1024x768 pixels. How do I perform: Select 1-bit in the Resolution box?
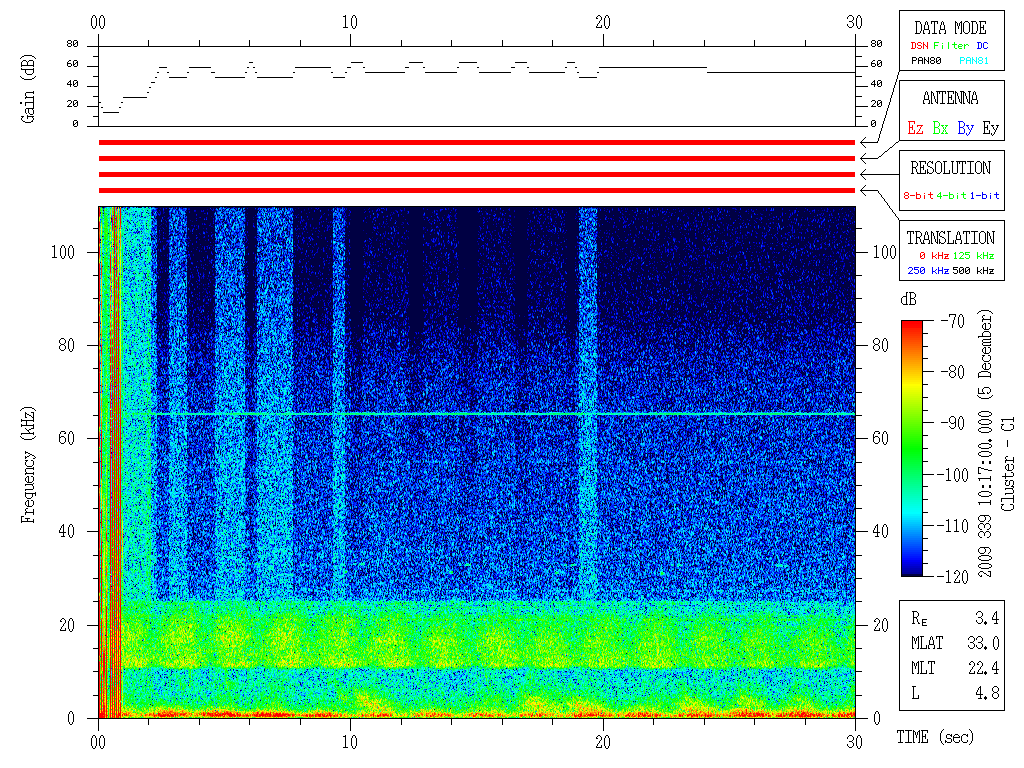(x=984, y=196)
